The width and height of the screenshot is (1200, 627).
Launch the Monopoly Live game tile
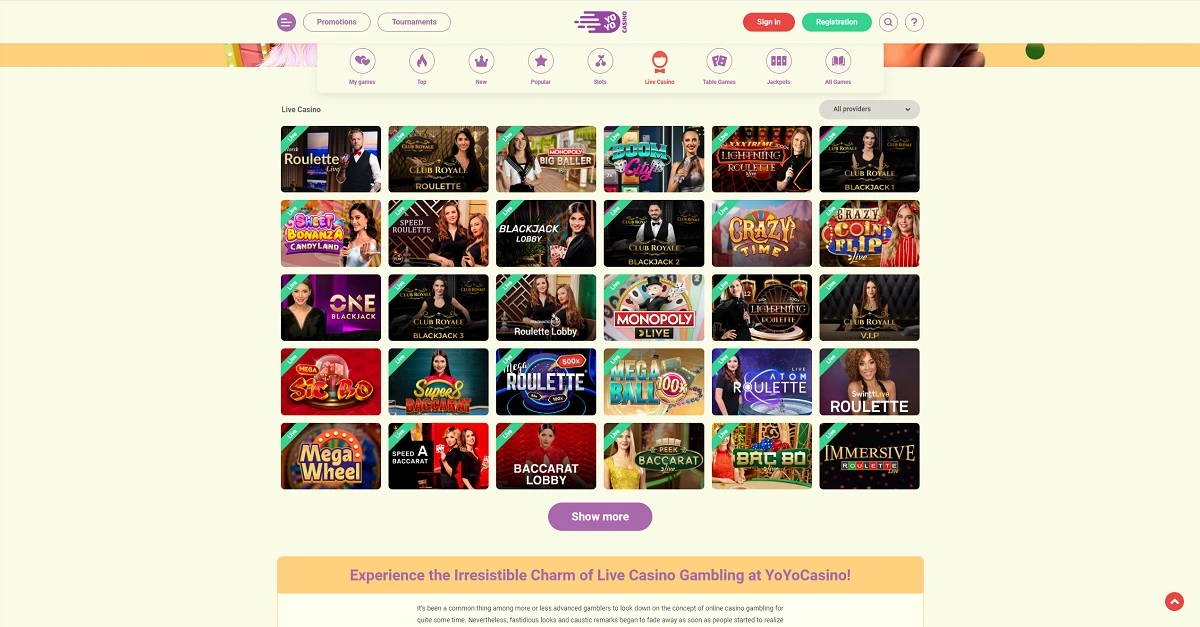tap(654, 308)
